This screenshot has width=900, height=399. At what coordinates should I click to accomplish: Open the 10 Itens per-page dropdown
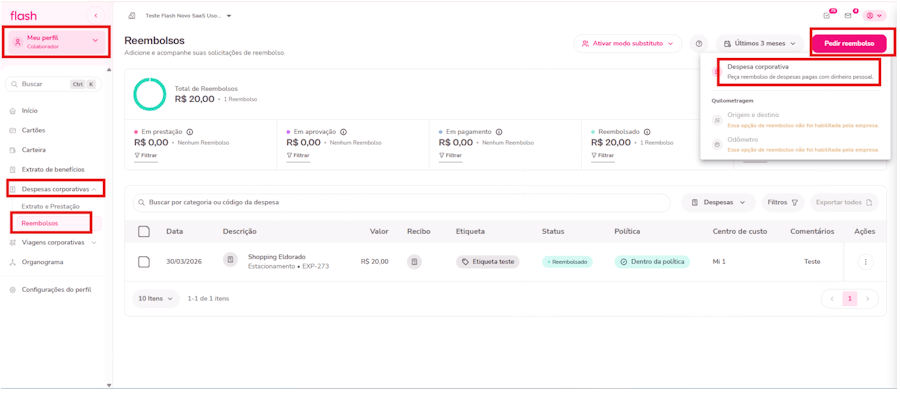coord(156,299)
